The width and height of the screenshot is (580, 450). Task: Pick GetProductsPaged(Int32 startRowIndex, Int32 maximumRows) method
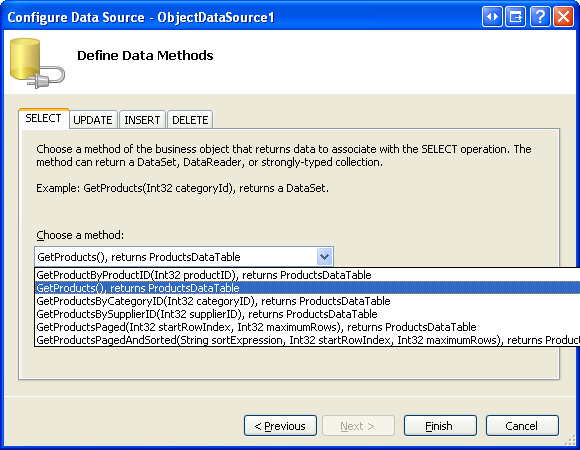point(307,327)
